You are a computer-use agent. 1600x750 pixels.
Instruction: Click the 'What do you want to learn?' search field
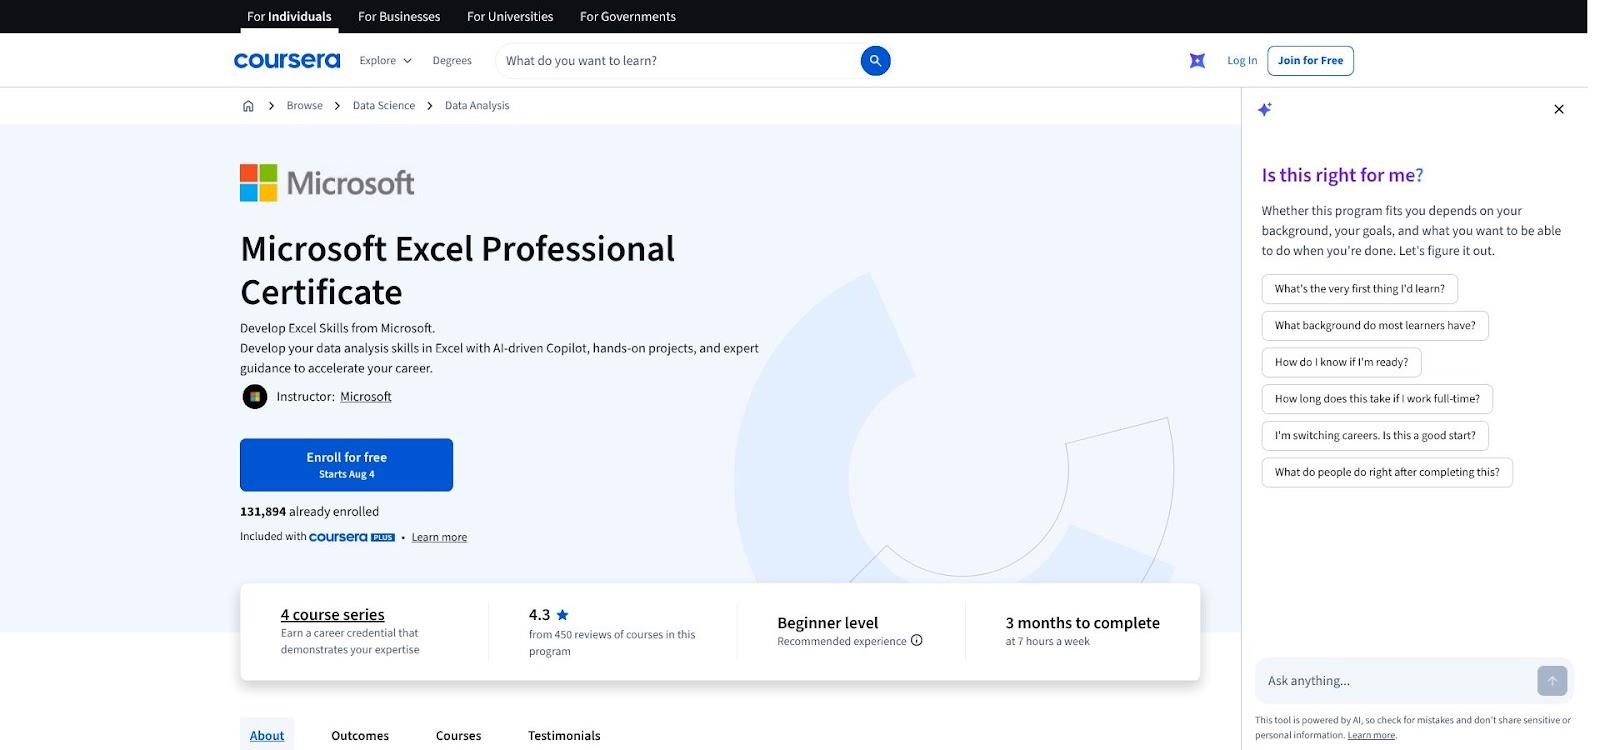[678, 61]
